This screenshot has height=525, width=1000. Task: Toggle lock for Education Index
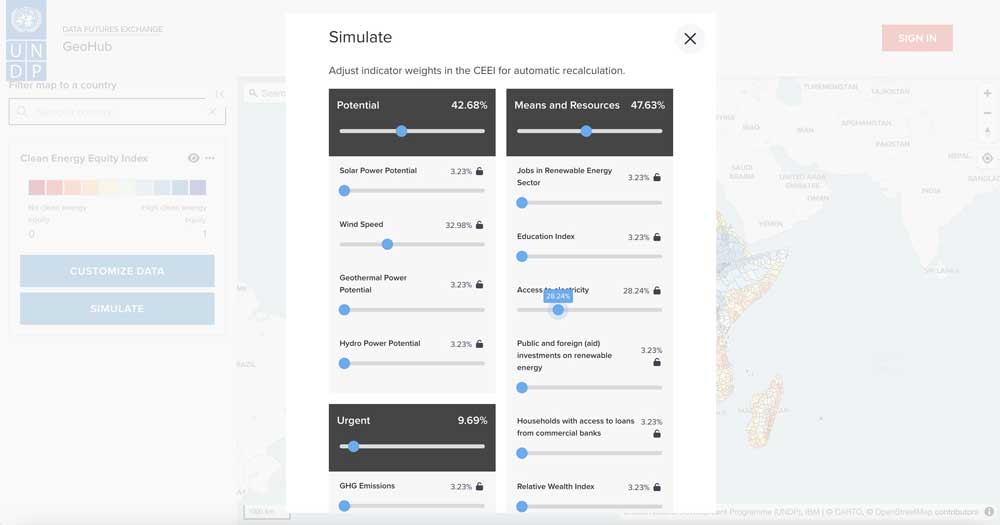[x=657, y=237]
